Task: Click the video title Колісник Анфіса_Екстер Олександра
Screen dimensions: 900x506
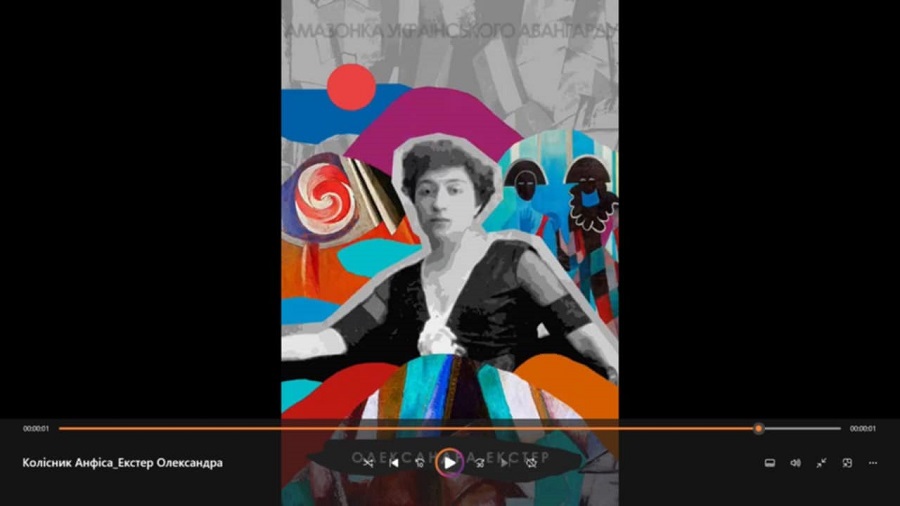Action: point(122,462)
